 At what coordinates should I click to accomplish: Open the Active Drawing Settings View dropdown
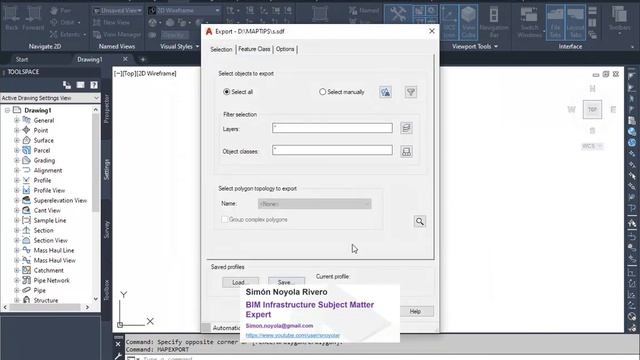[x=50, y=98]
